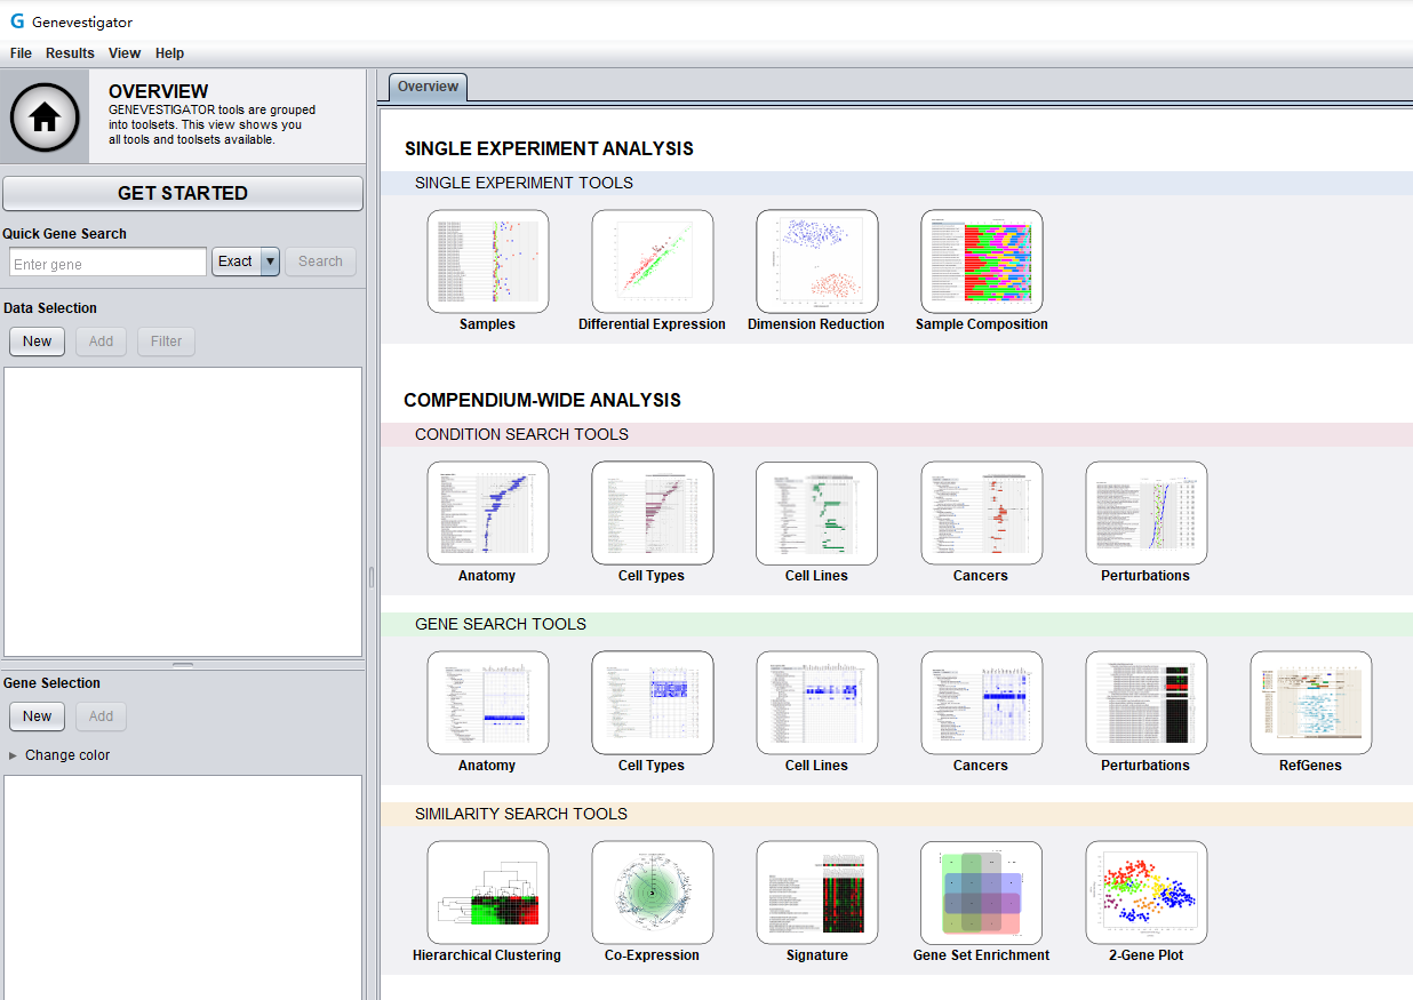Viewport: 1413px width, 1001px height.
Task: Open the Exact match type dropdown
Action: (245, 262)
